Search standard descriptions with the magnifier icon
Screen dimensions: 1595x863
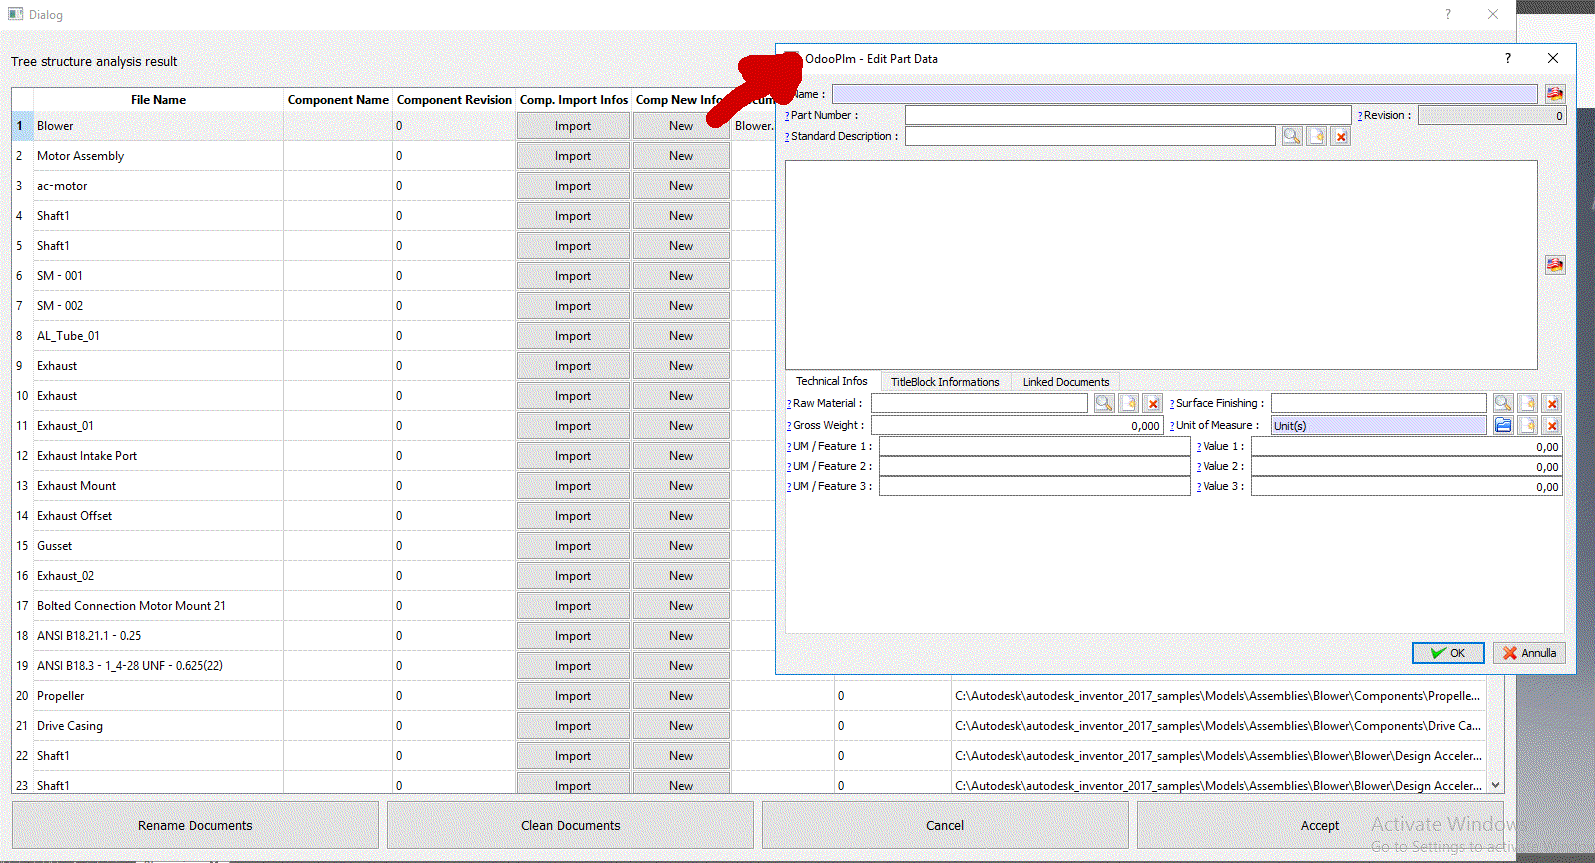pyautogui.click(x=1292, y=137)
